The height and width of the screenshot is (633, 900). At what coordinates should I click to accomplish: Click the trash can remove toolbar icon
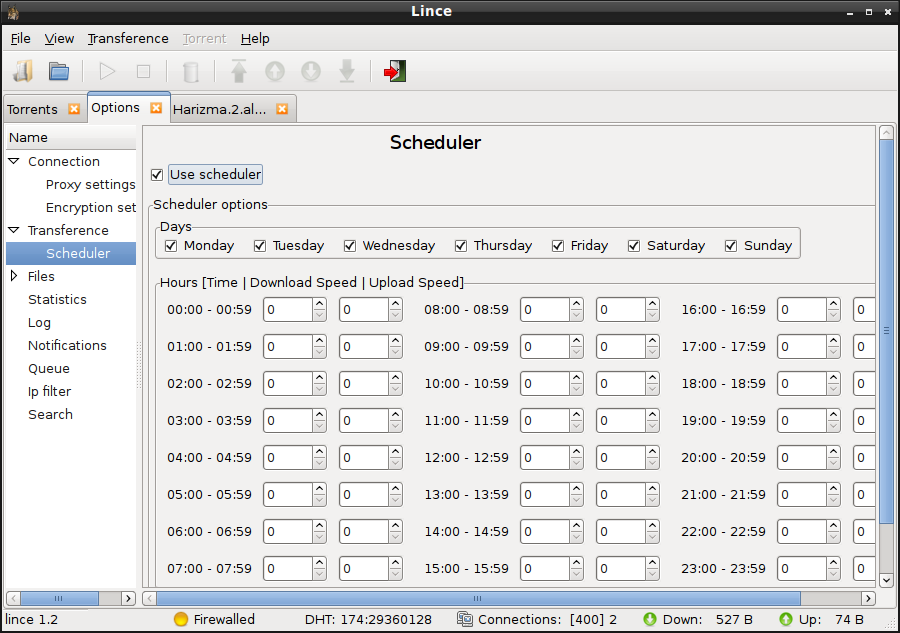point(191,72)
